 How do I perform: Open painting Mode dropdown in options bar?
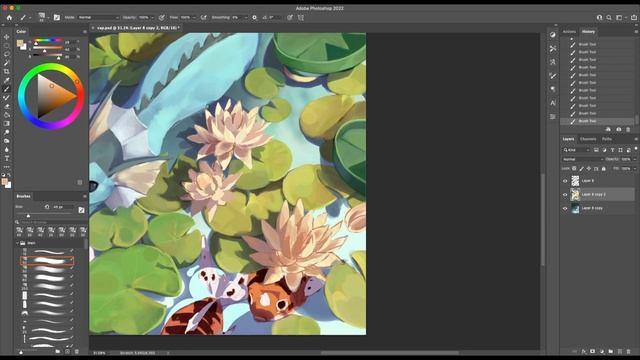[98, 18]
